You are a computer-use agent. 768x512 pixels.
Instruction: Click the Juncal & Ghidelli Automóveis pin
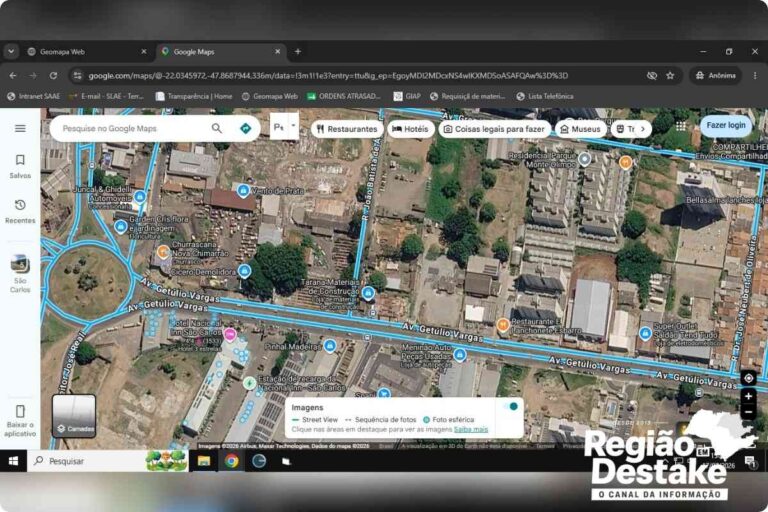140,197
